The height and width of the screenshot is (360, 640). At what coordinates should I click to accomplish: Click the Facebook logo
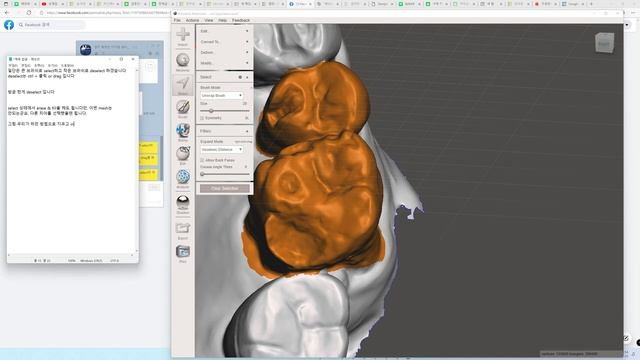pyautogui.click(x=9, y=25)
